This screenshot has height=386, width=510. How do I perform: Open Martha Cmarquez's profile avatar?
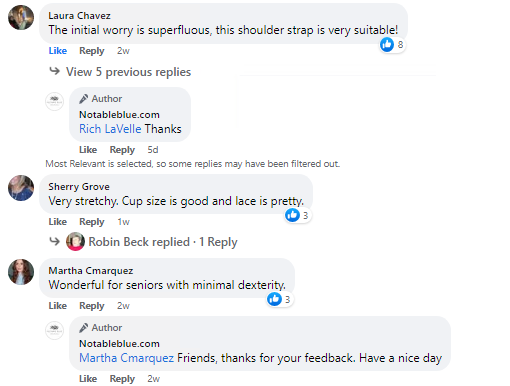21,272
